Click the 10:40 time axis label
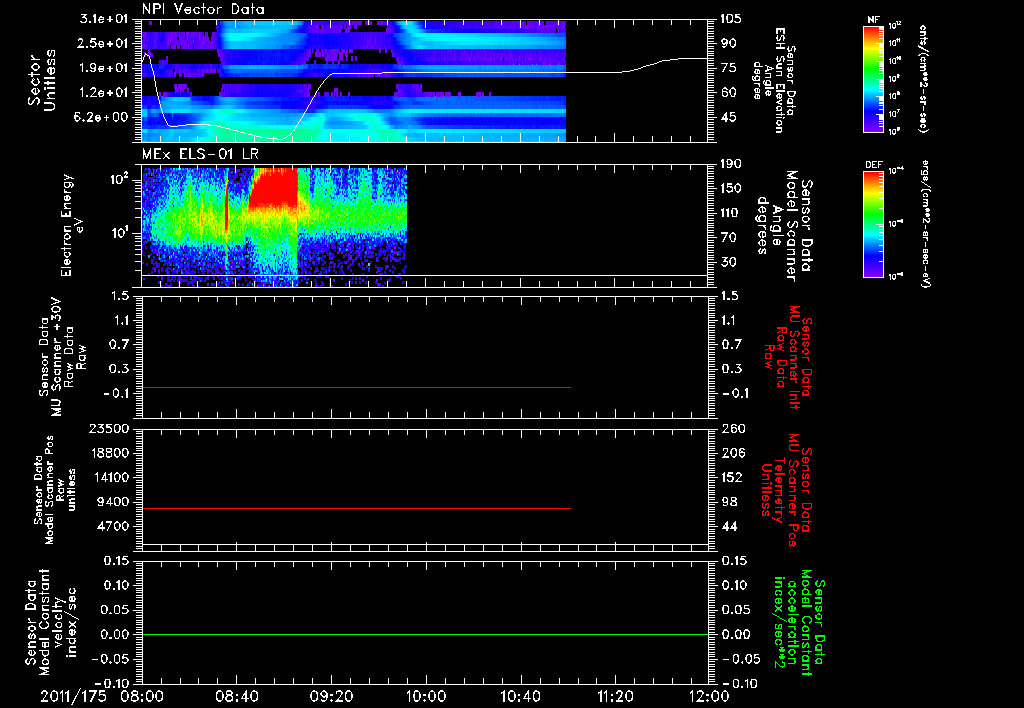The image size is (1024, 708). (x=520, y=696)
